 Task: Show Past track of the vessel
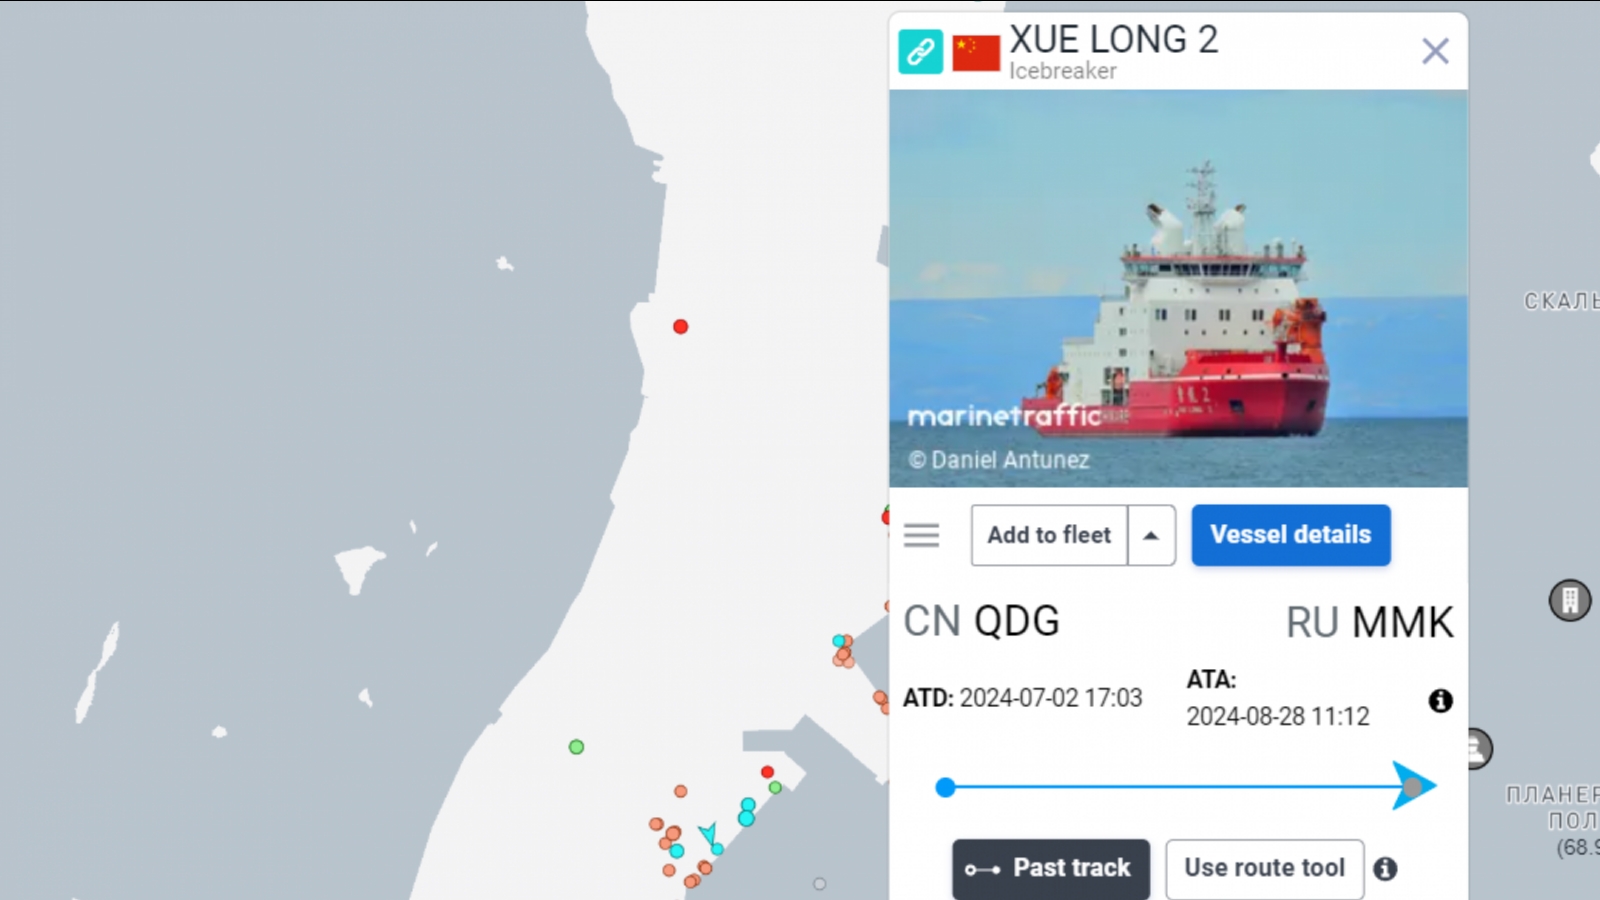(x=1050, y=868)
